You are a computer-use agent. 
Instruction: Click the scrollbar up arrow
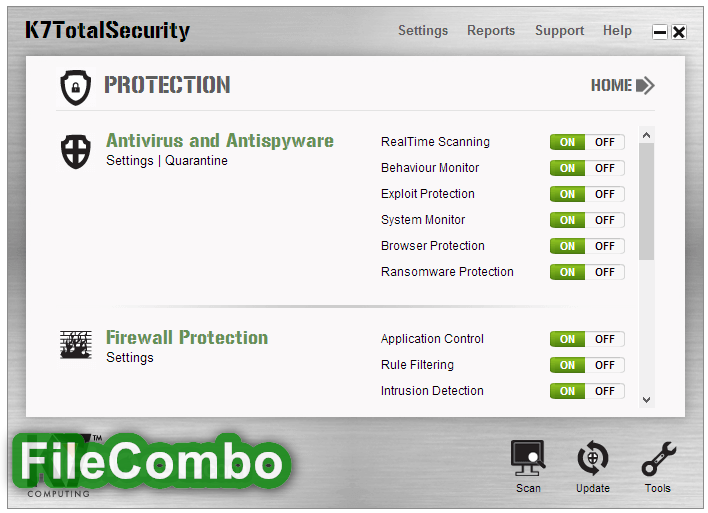tap(647, 135)
